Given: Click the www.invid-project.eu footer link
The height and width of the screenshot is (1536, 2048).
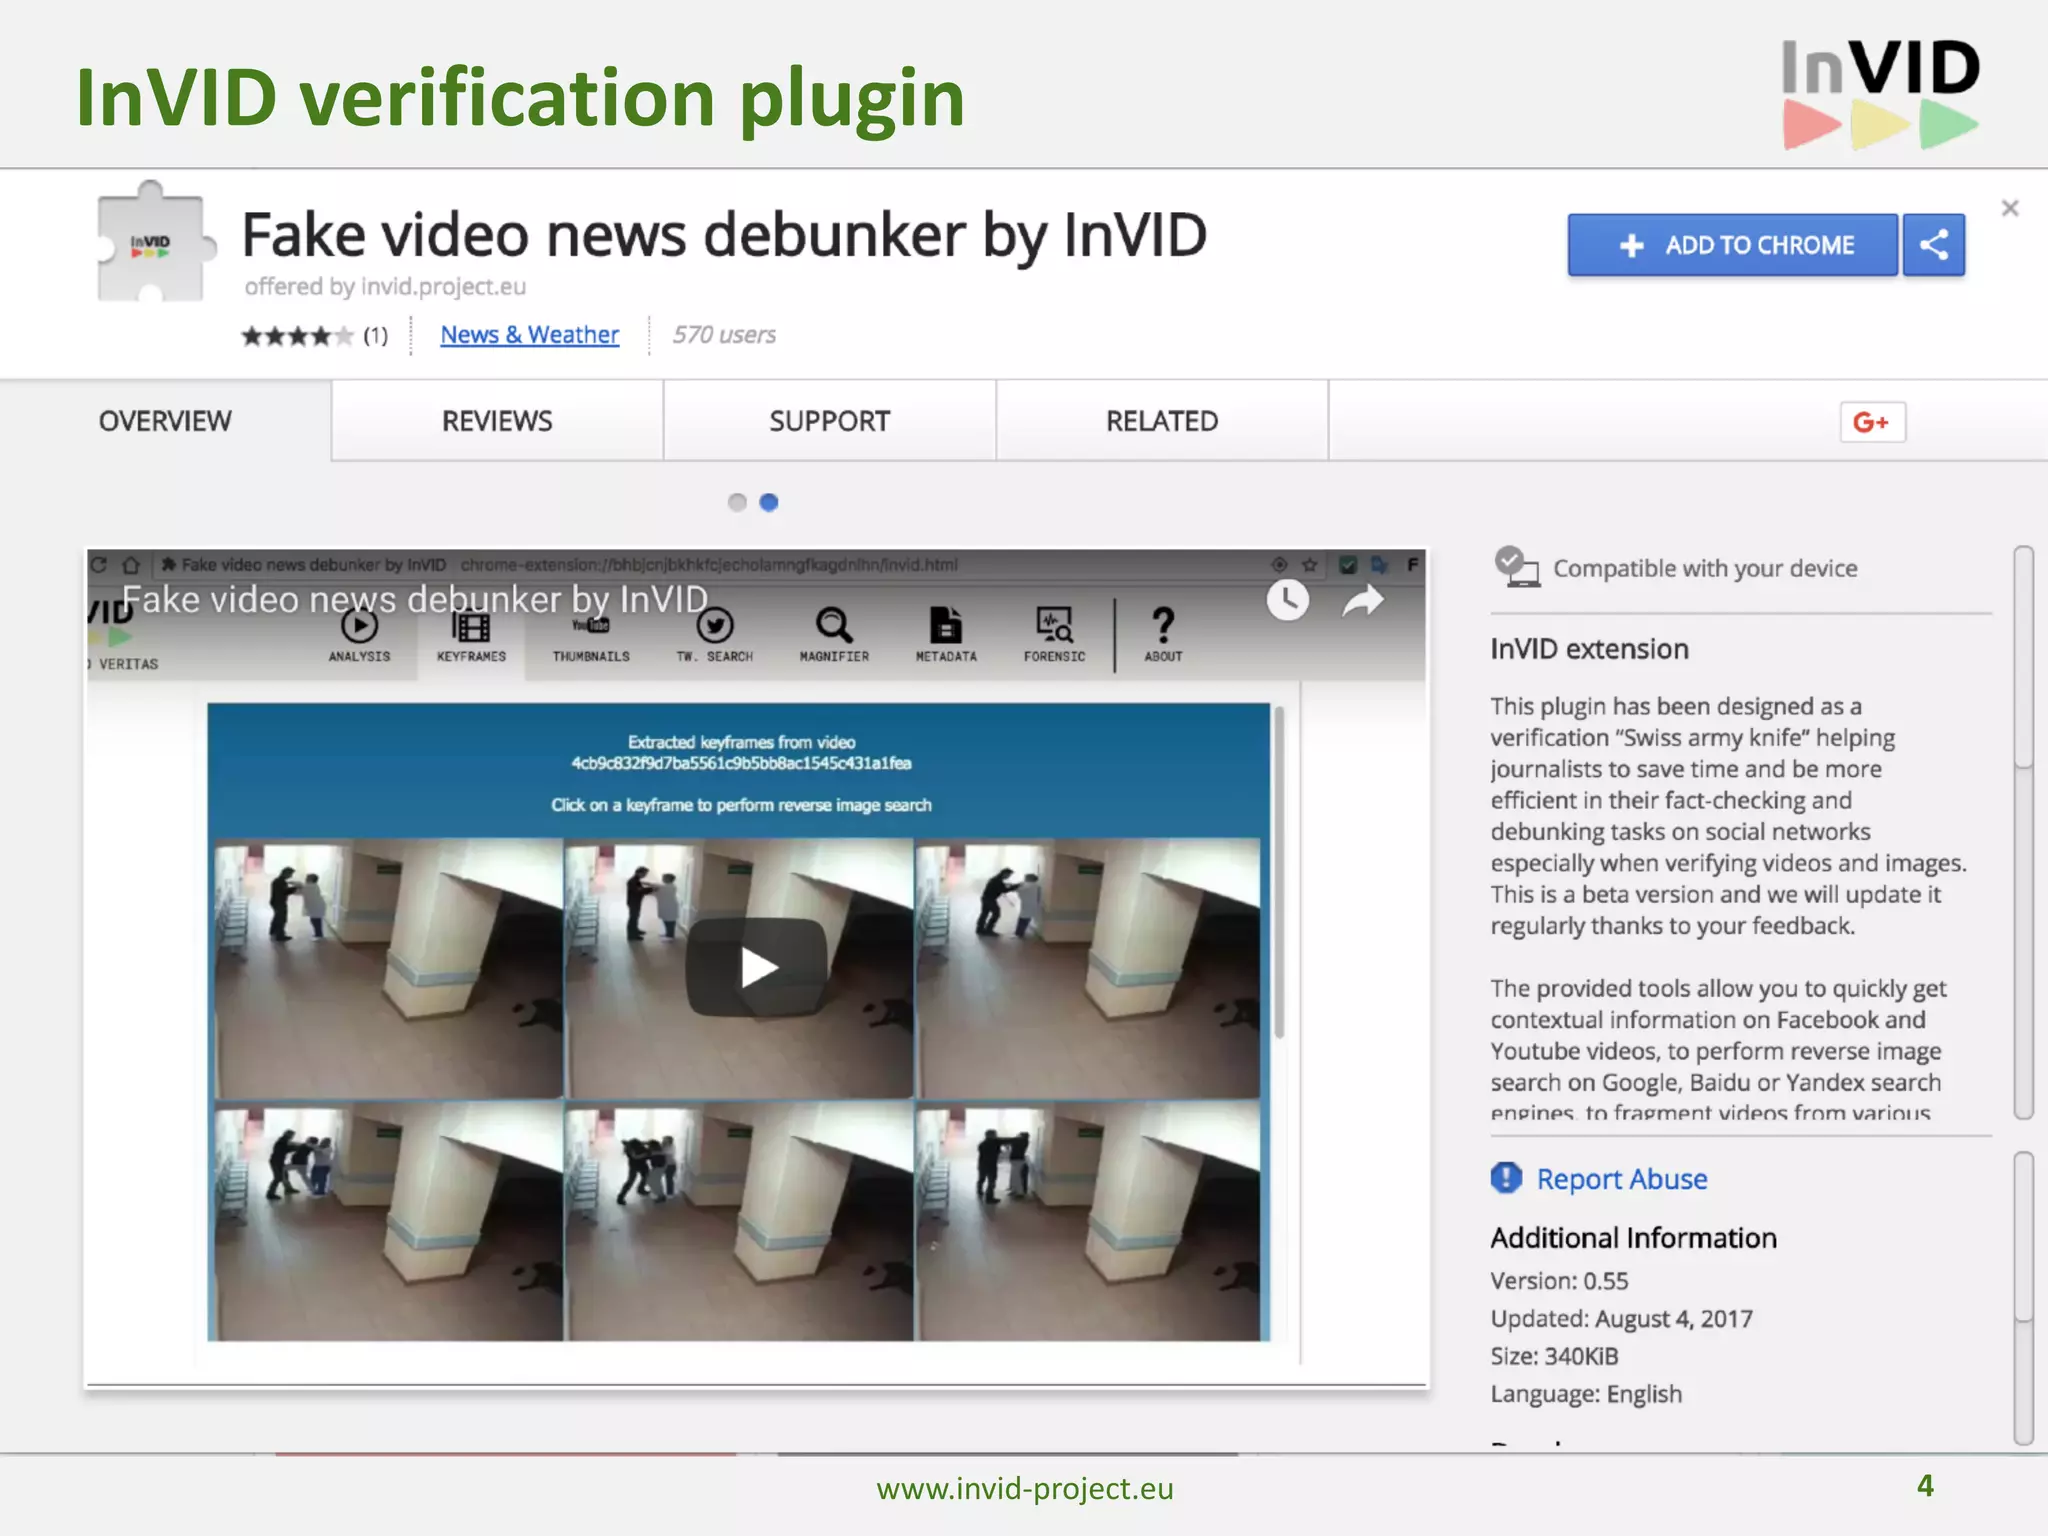Looking at the screenshot, I should pyautogui.click(x=1025, y=1488).
